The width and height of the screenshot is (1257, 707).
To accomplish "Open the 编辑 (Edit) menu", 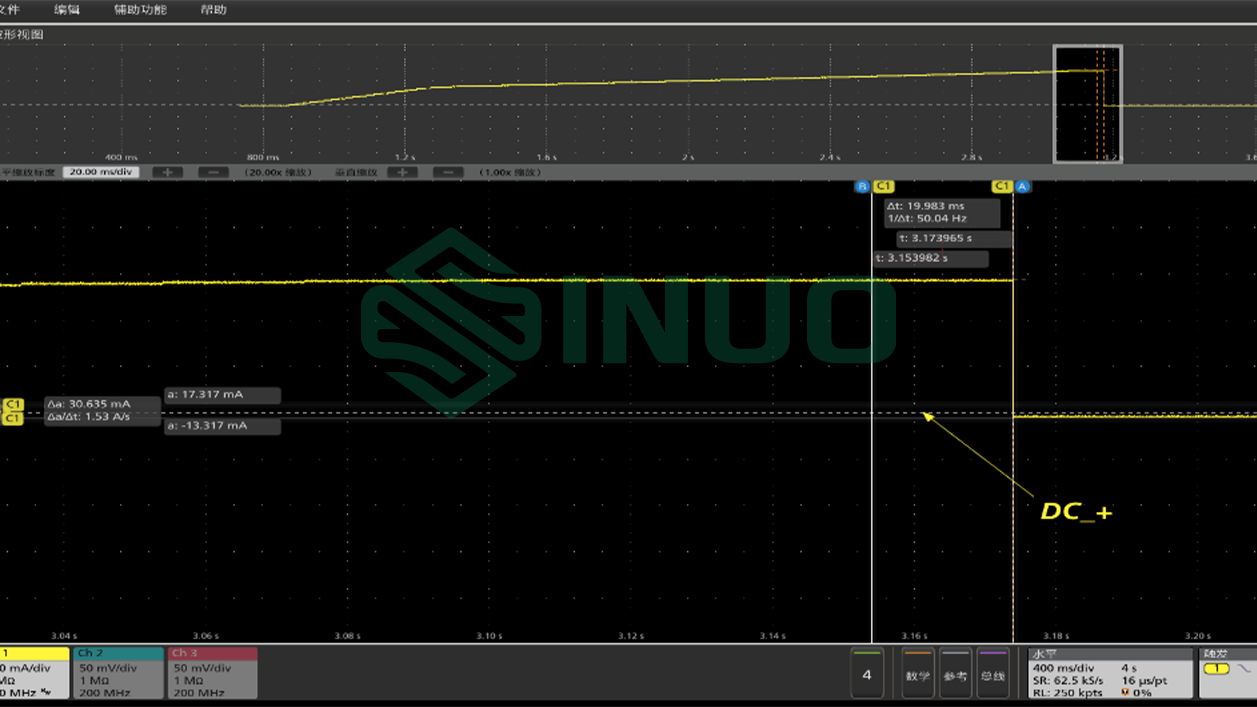I will [x=68, y=10].
